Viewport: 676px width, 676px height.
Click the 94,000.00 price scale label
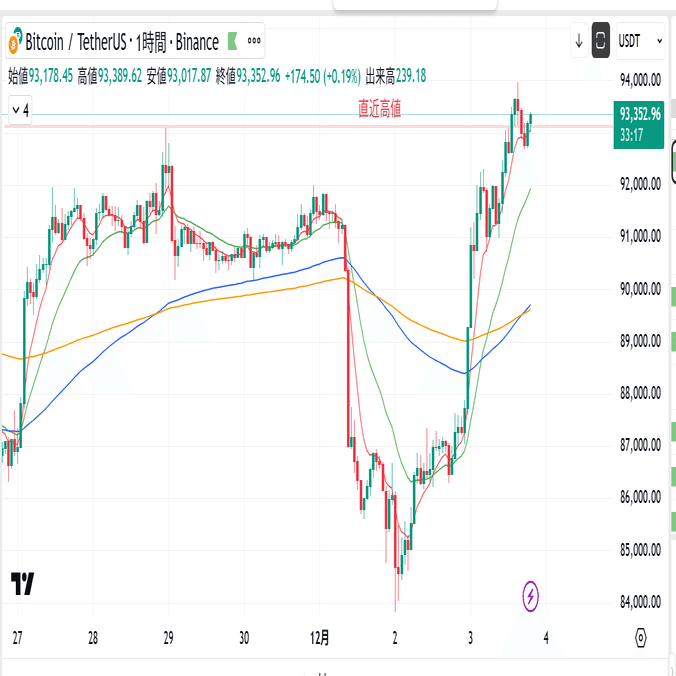tap(640, 79)
